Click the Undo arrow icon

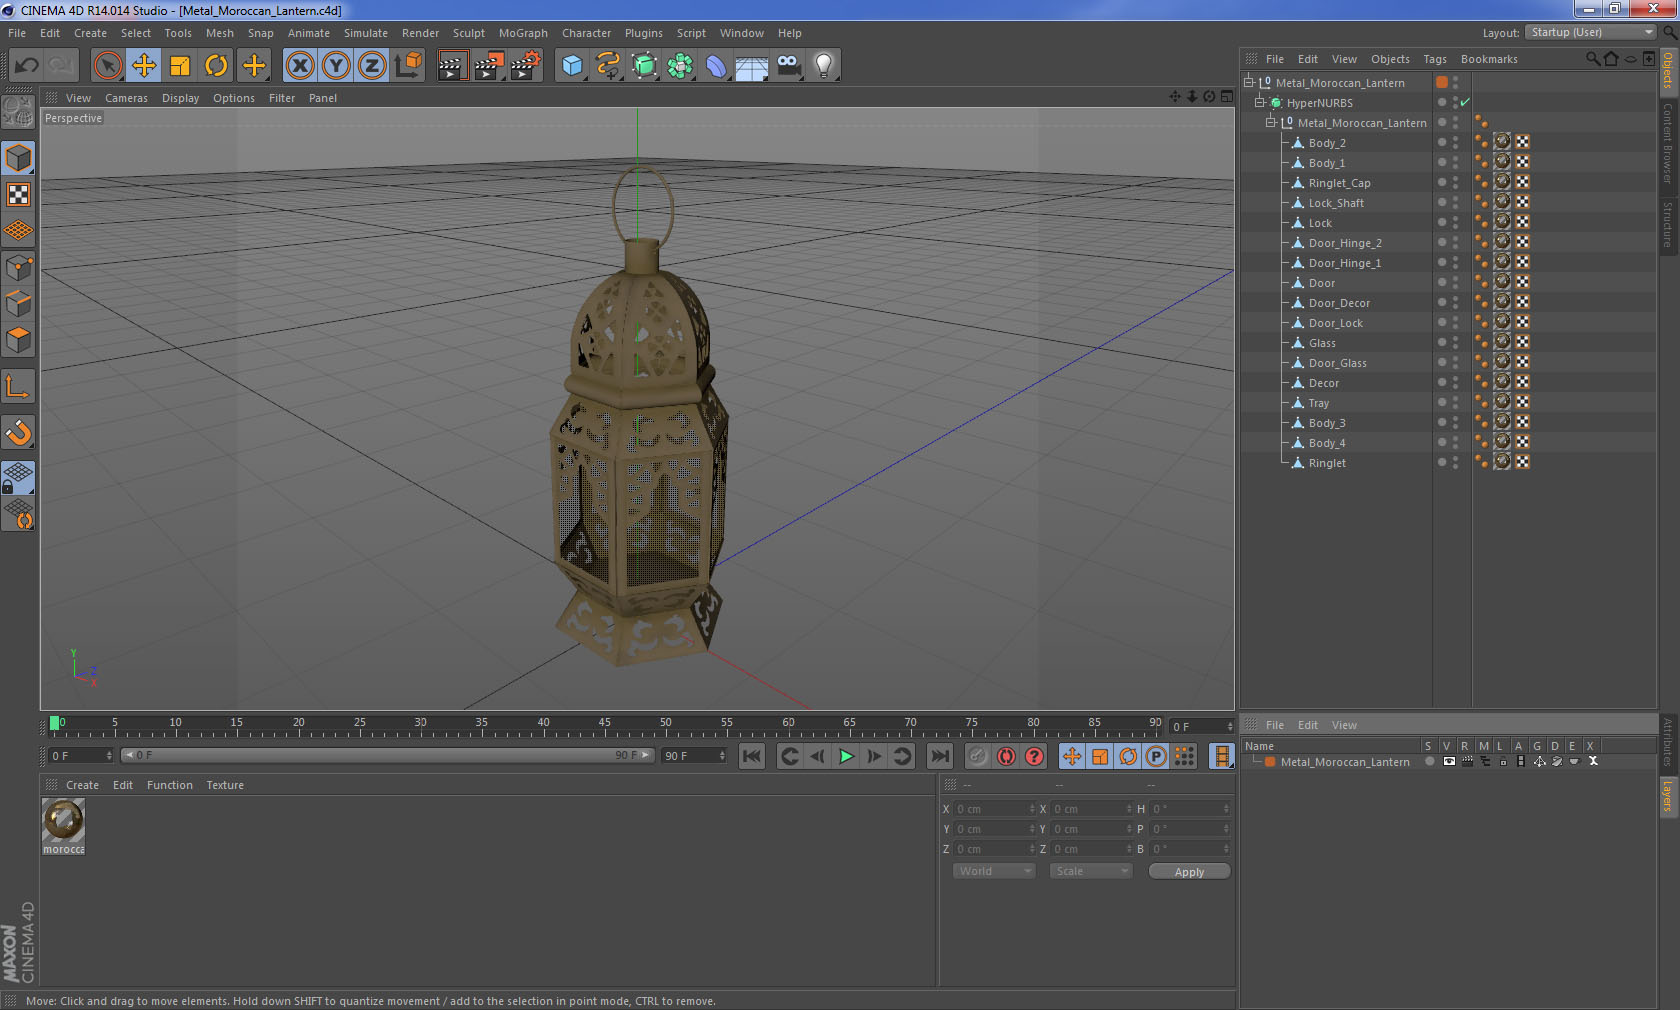(x=27, y=66)
